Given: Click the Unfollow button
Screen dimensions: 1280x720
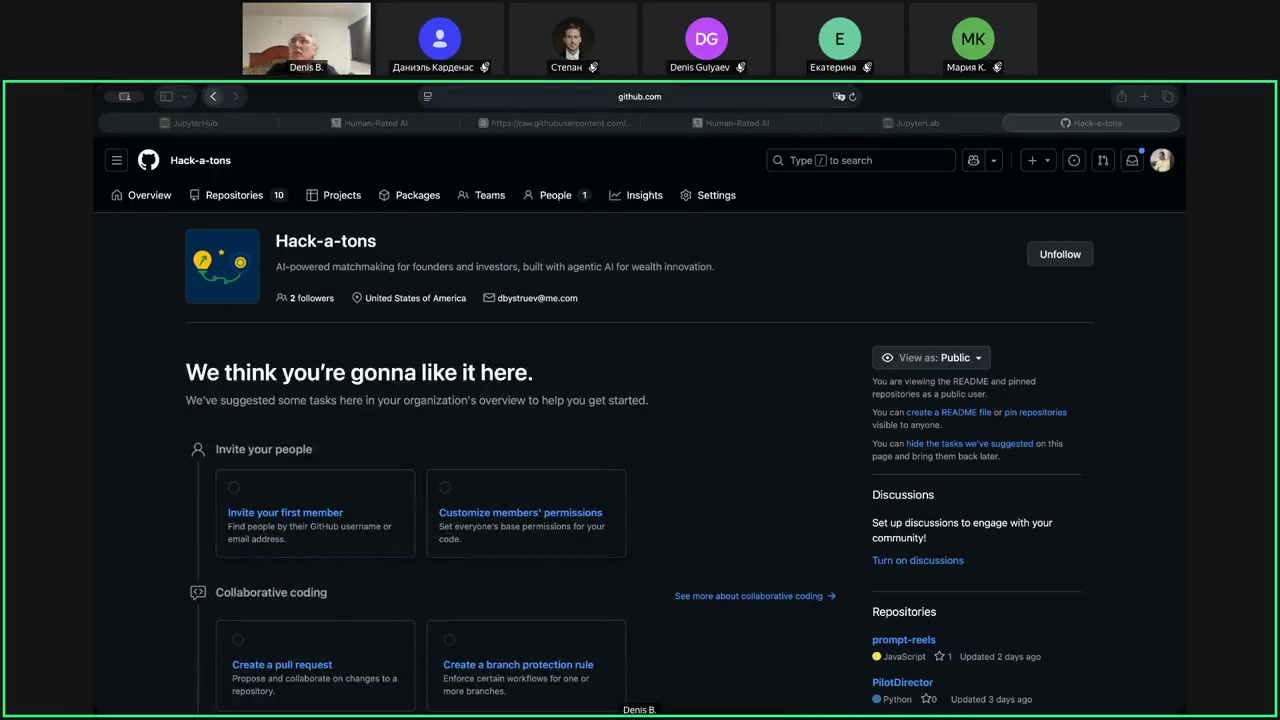Looking at the screenshot, I should tap(1060, 254).
